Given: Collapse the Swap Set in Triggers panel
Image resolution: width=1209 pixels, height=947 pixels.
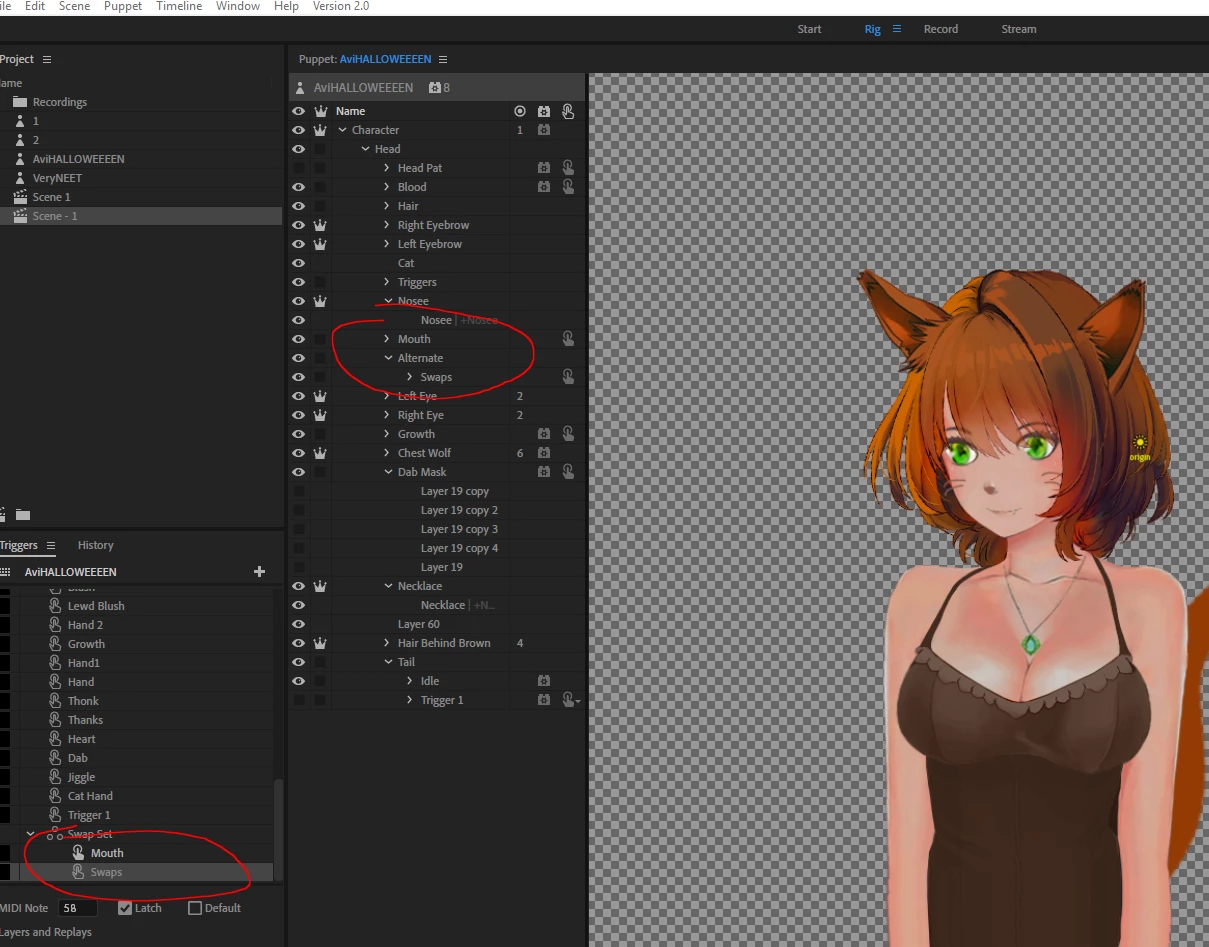Looking at the screenshot, I should pyautogui.click(x=31, y=834).
